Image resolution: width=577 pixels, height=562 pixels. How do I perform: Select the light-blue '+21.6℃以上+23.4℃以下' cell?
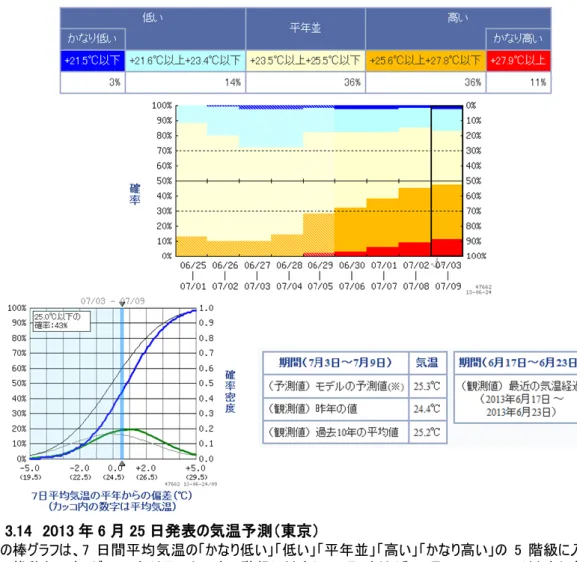[185, 60]
